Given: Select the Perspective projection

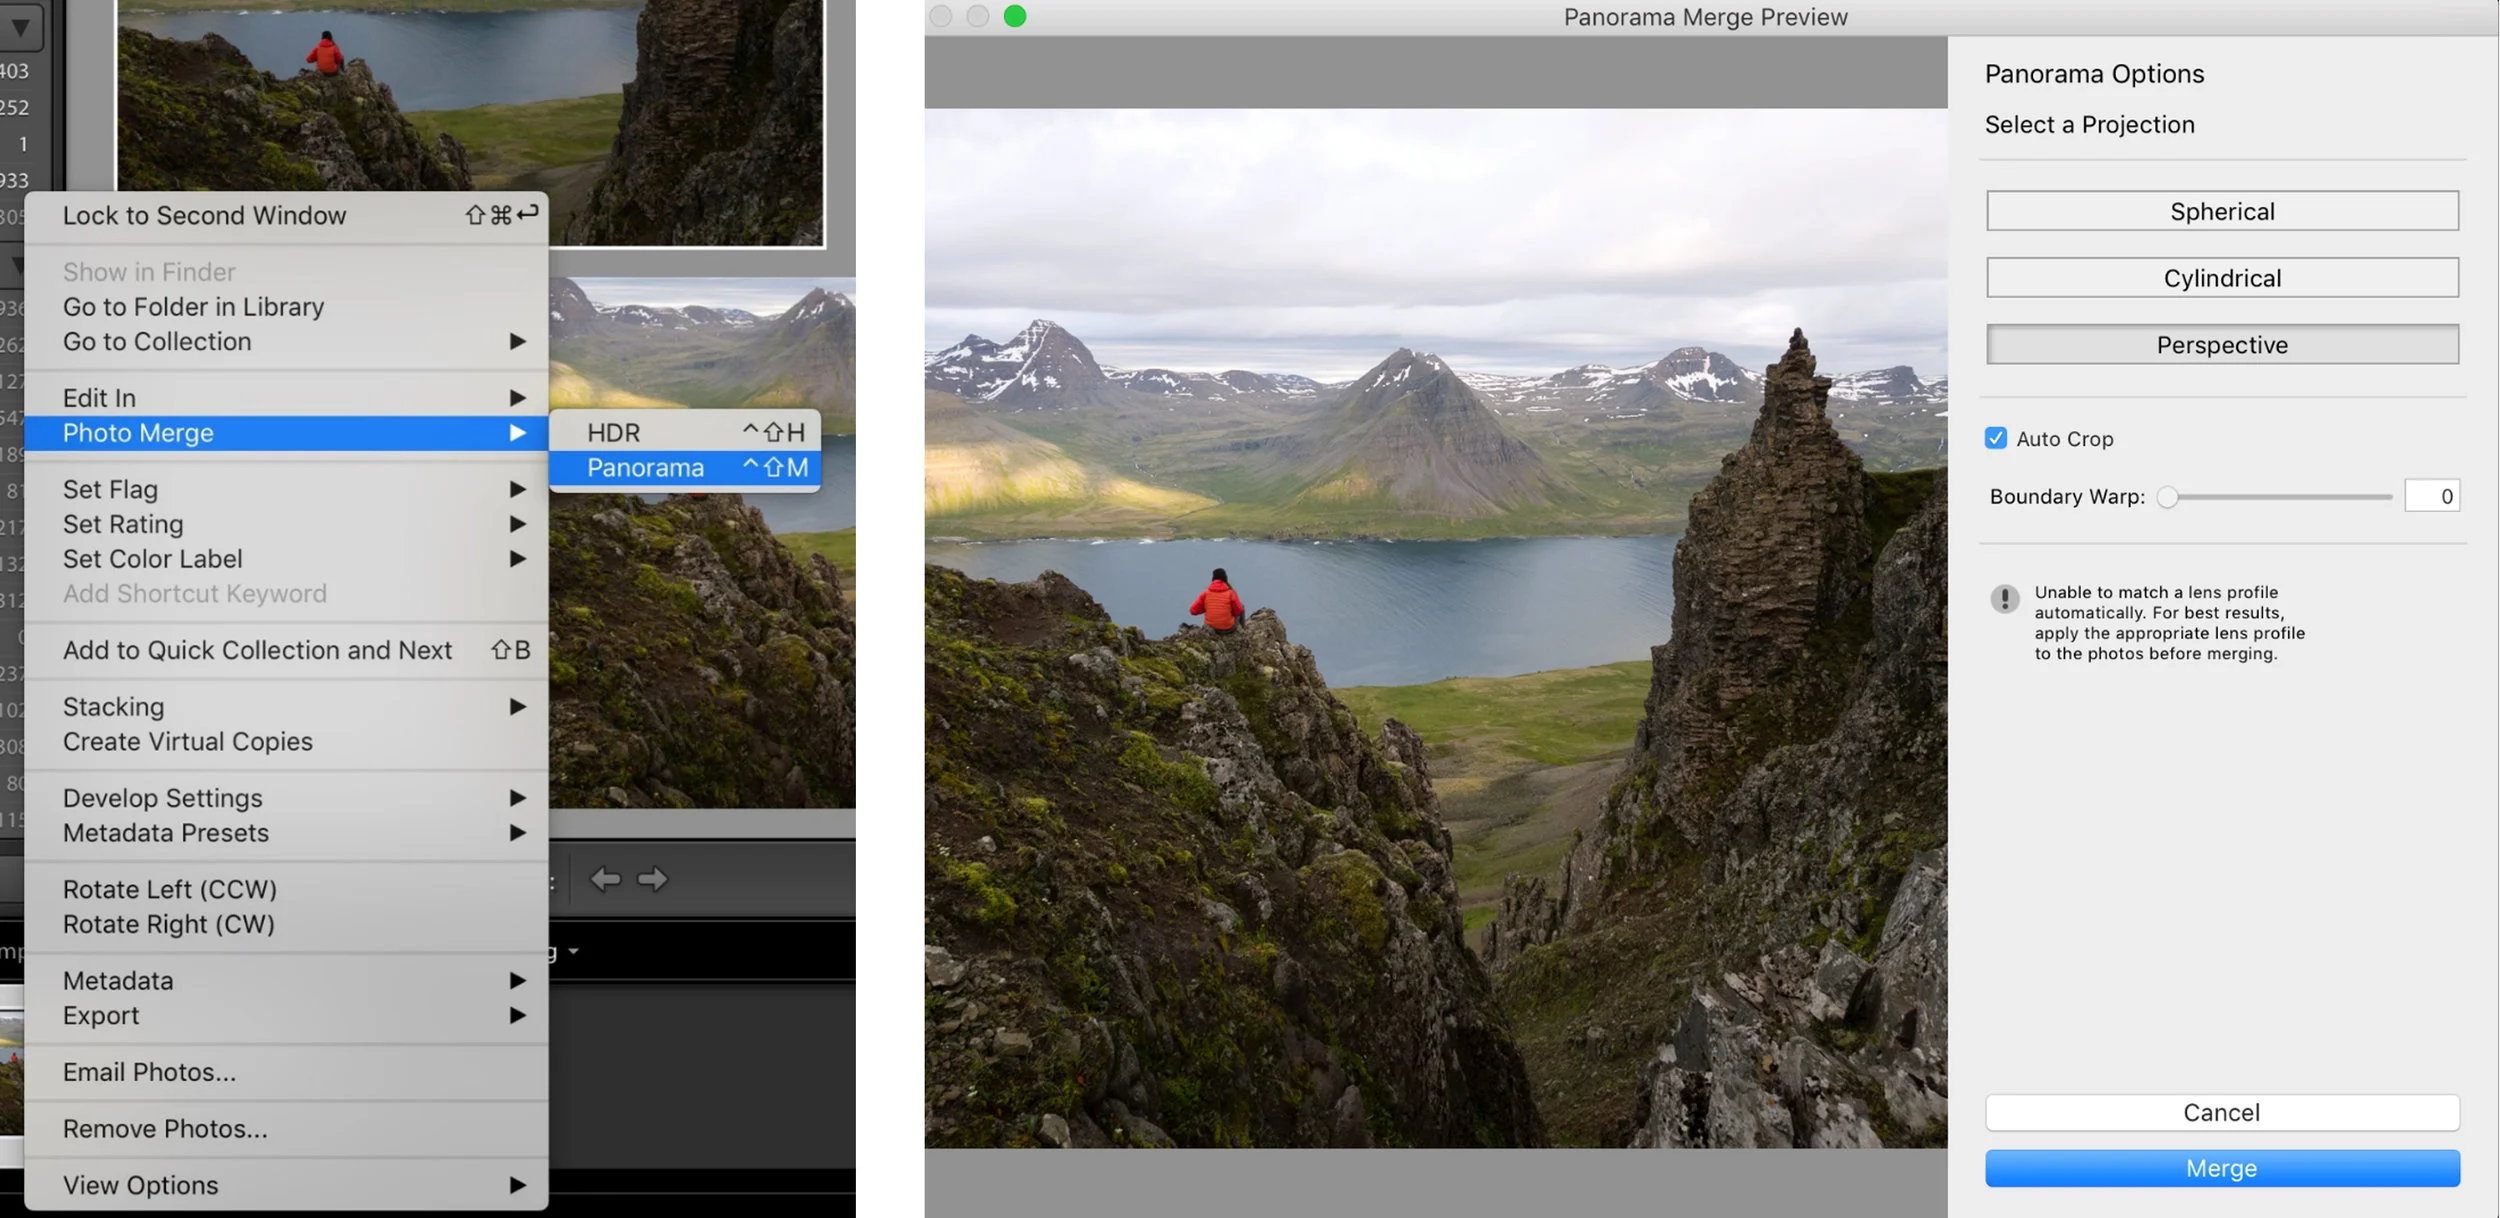Looking at the screenshot, I should point(2222,345).
